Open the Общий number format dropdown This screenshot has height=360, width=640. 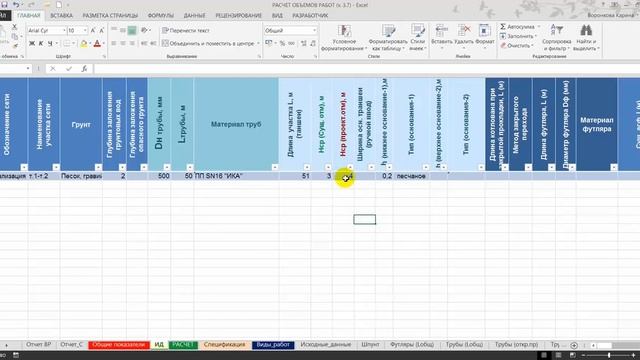[314, 31]
